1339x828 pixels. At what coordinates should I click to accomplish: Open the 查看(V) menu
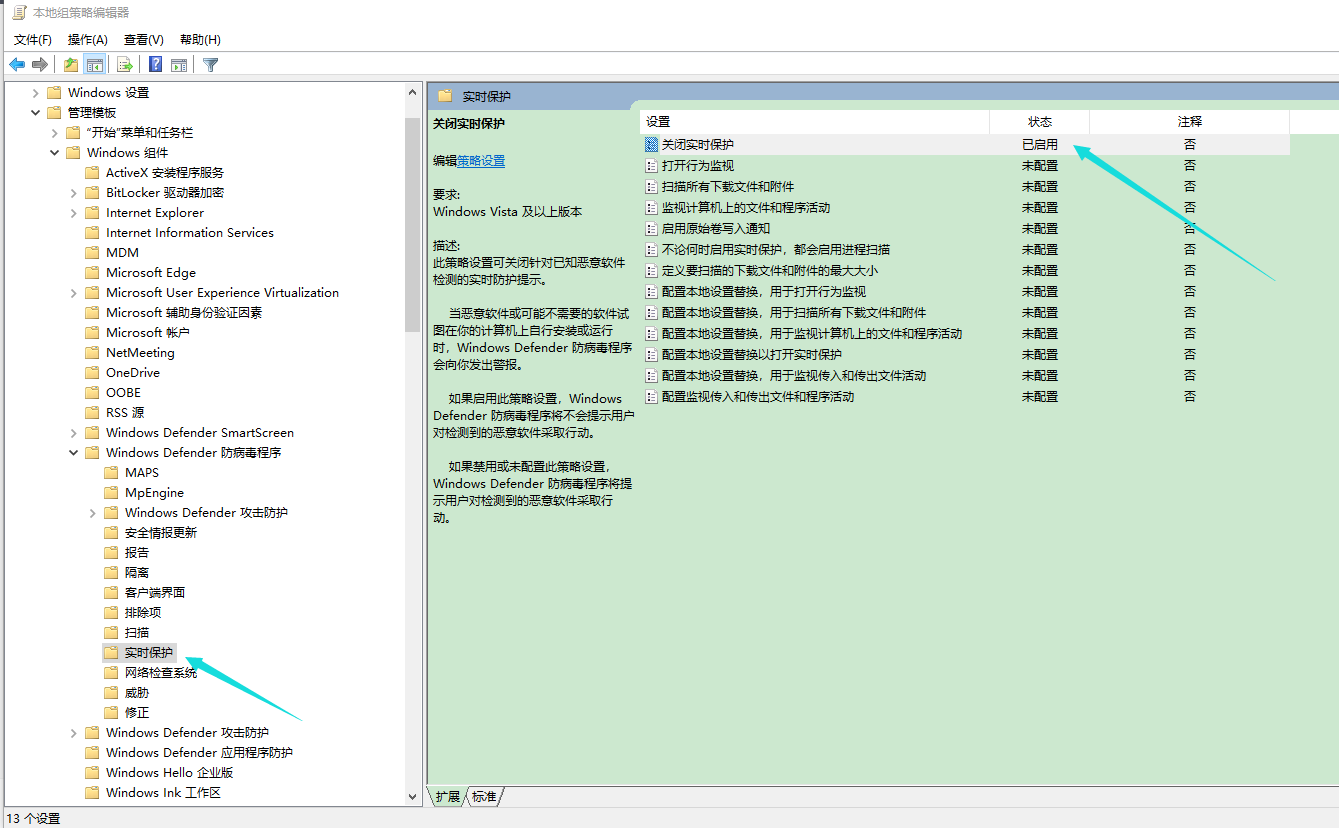point(143,40)
